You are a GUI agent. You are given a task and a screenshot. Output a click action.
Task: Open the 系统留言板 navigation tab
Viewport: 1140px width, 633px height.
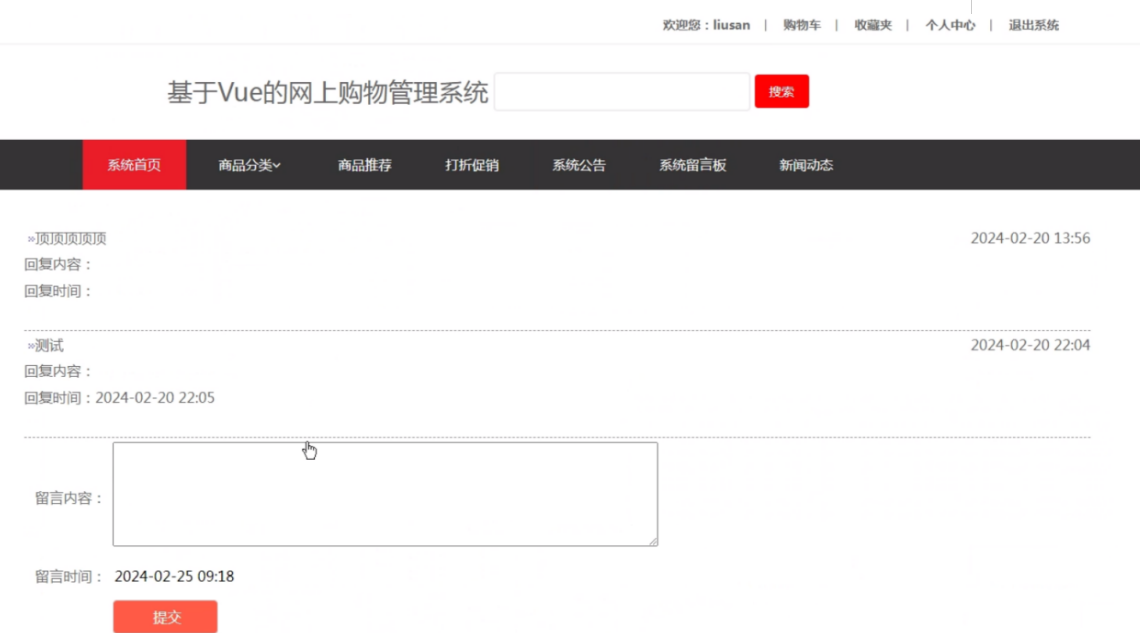tap(692, 165)
